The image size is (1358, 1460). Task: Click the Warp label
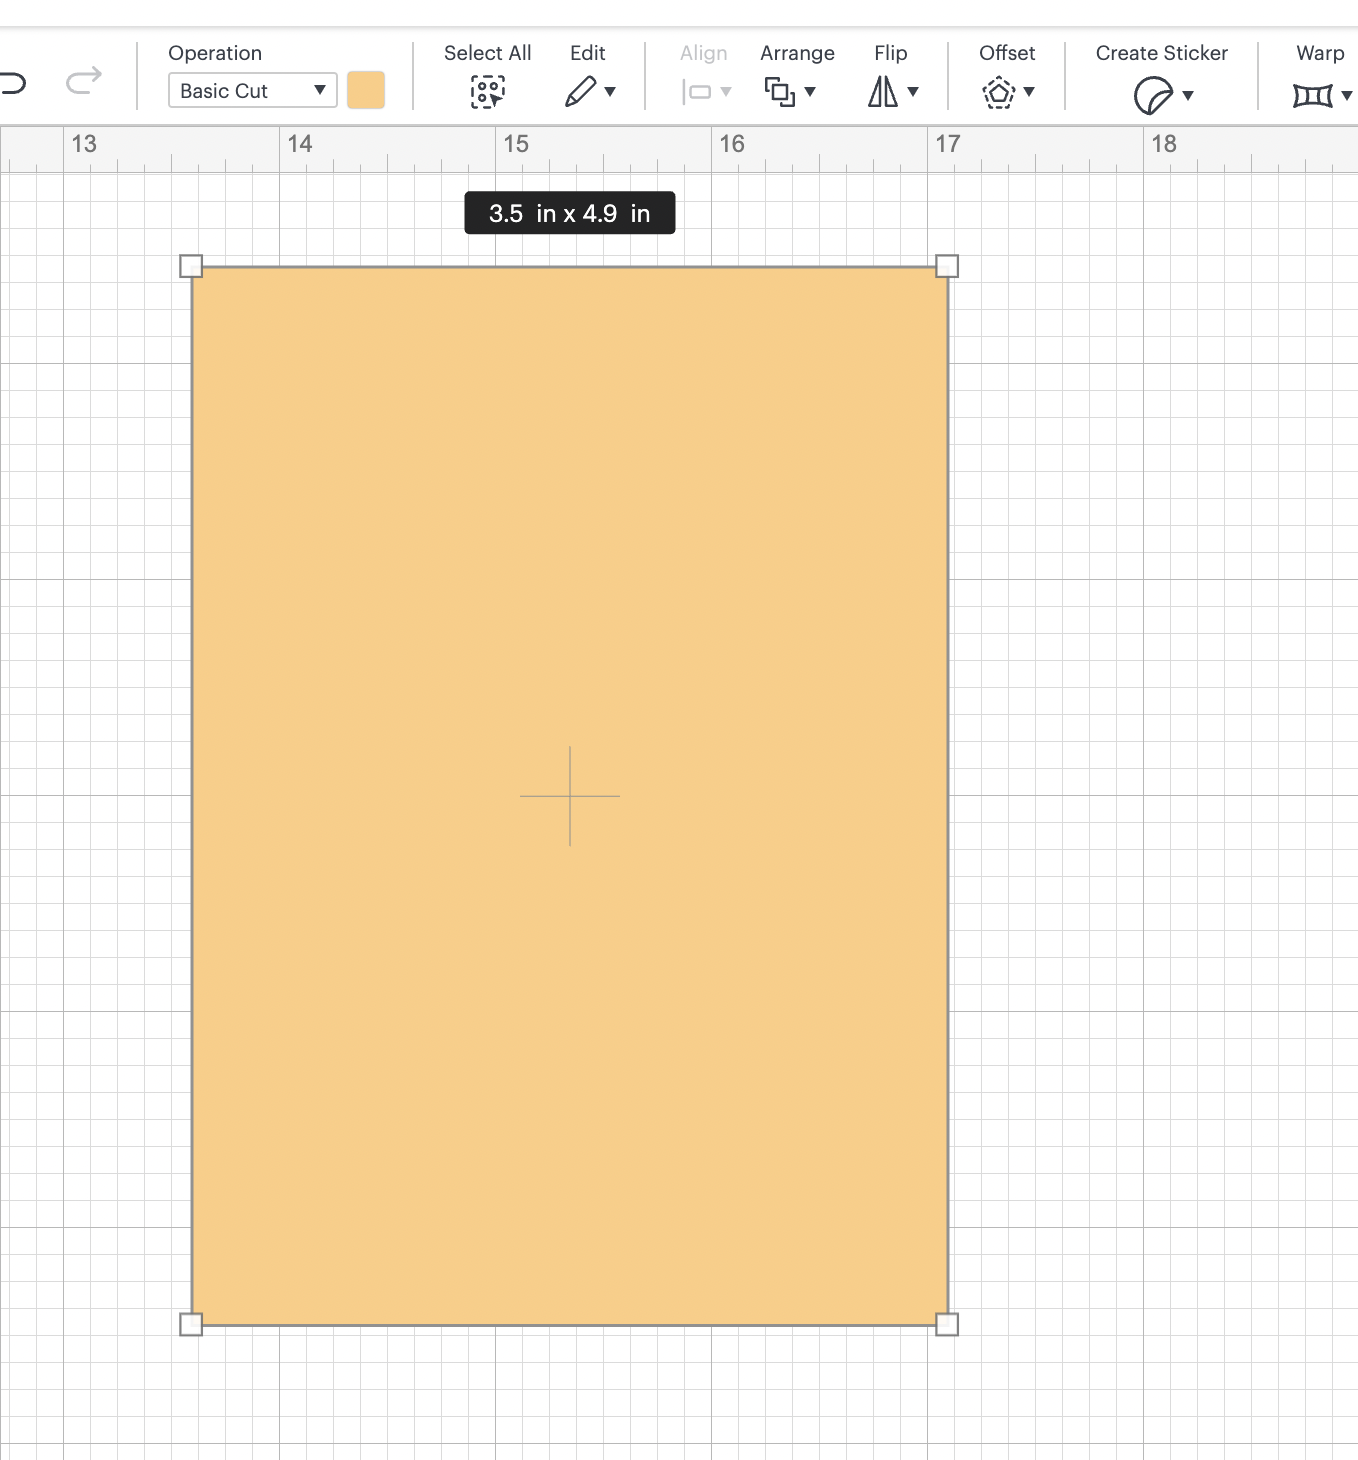(1320, 54)
